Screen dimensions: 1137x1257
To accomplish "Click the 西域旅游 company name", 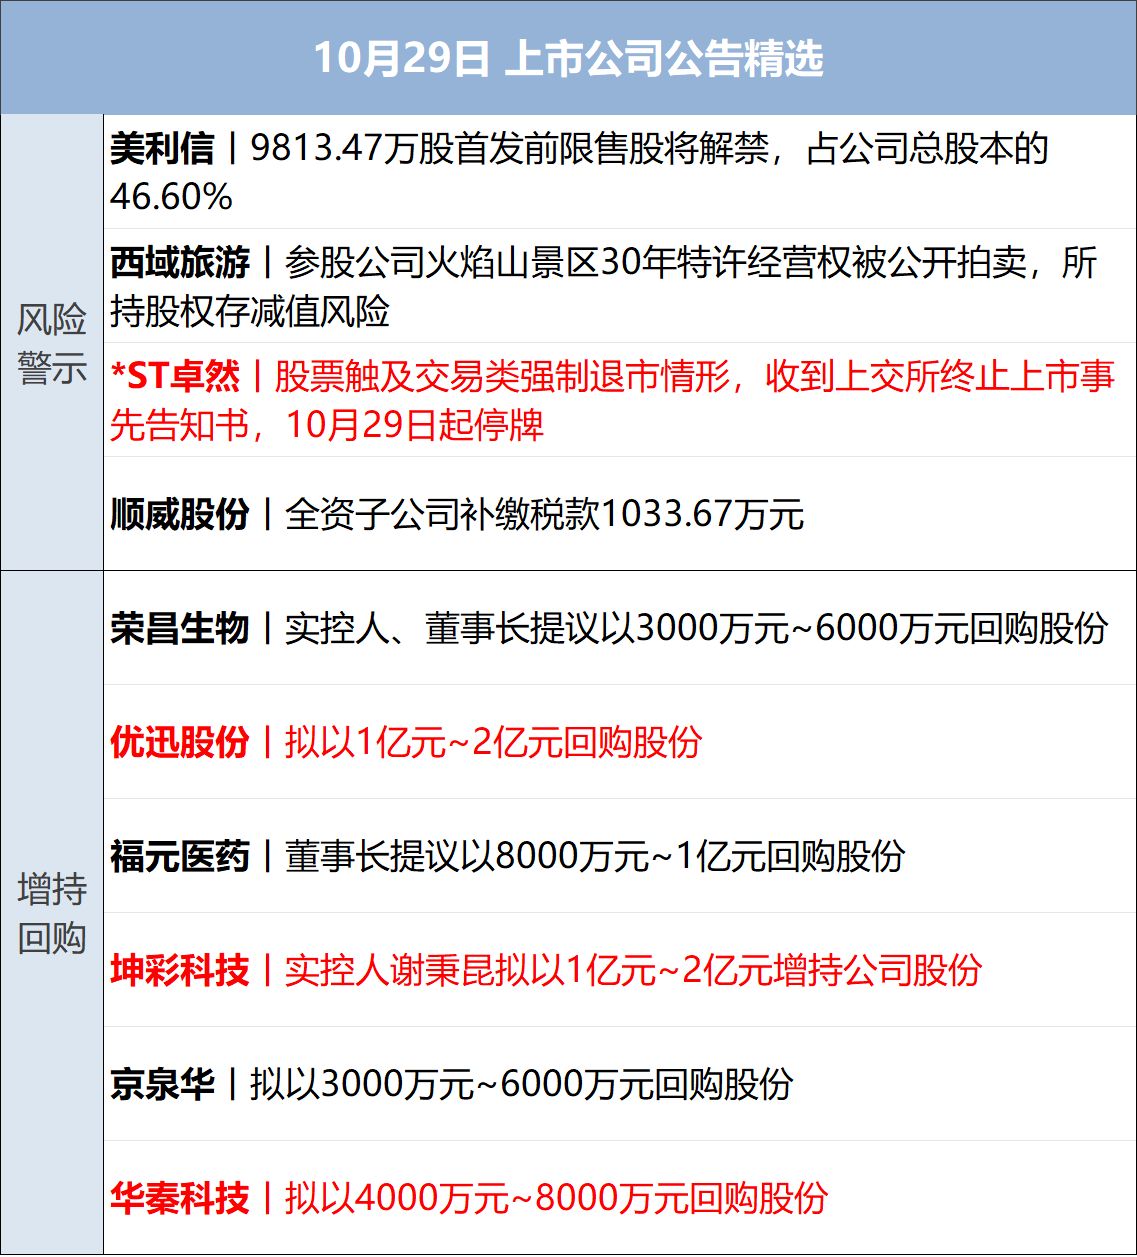I will click(x=180, y=263).
